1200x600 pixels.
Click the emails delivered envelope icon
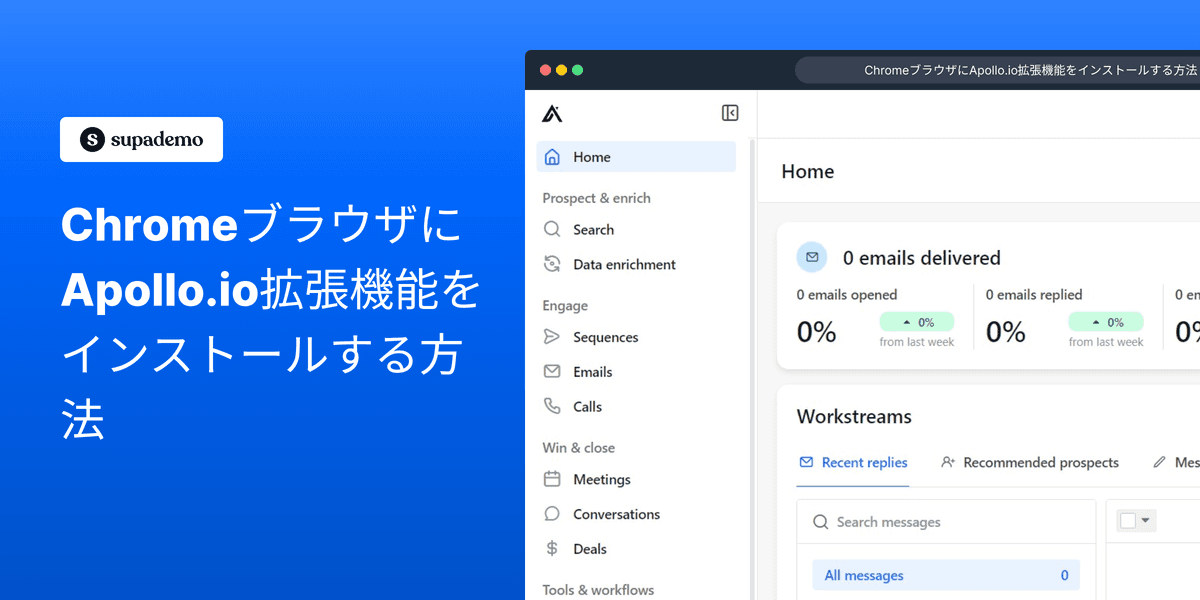point(812,257)
